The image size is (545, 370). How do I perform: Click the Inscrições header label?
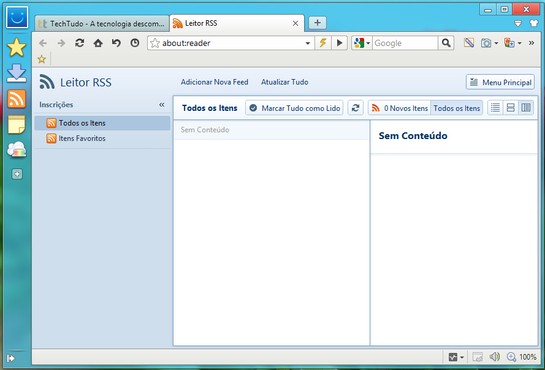pyautogui.click(x=56, y=105)
